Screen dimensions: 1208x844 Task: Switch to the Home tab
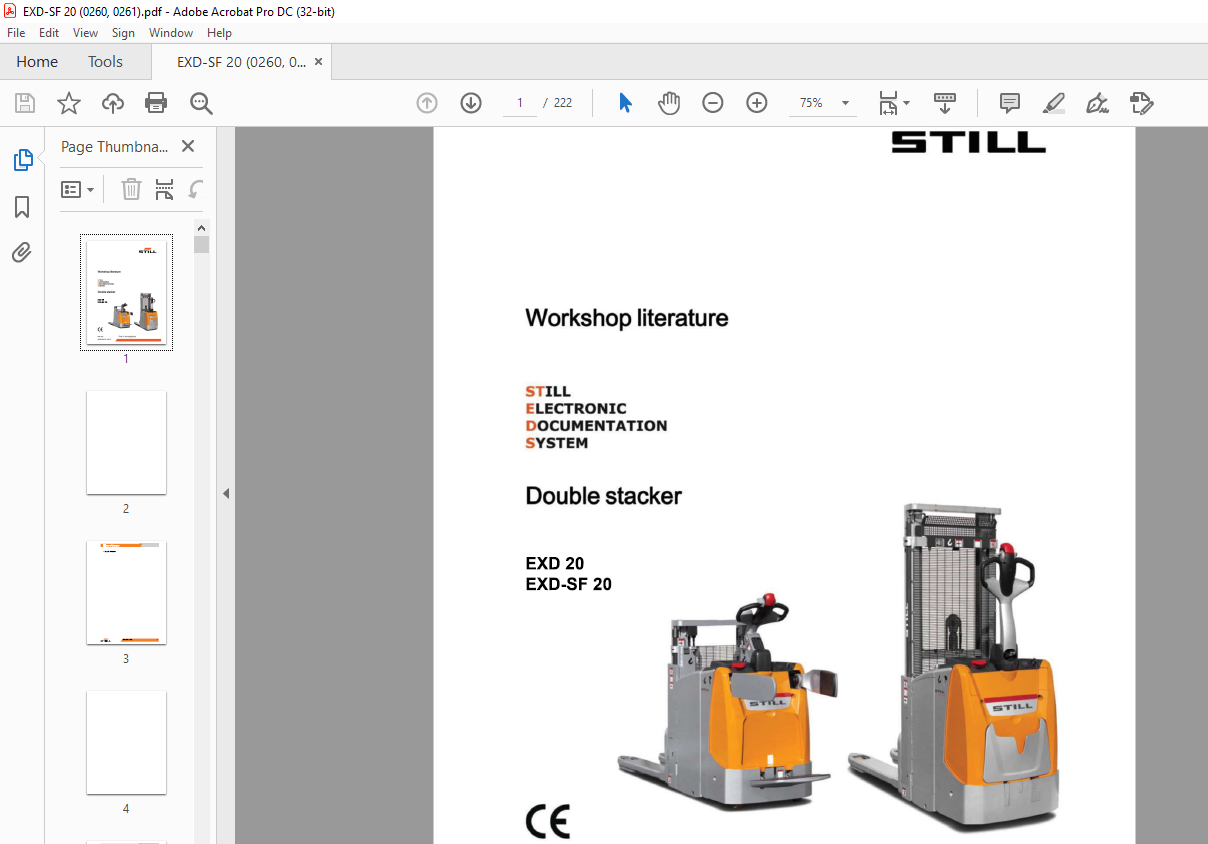click(x=37, y=62)
